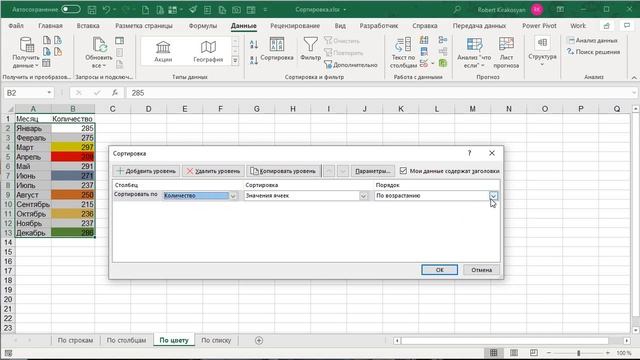
Task: Click the Удалить уровень button
Action: [213, 171]
